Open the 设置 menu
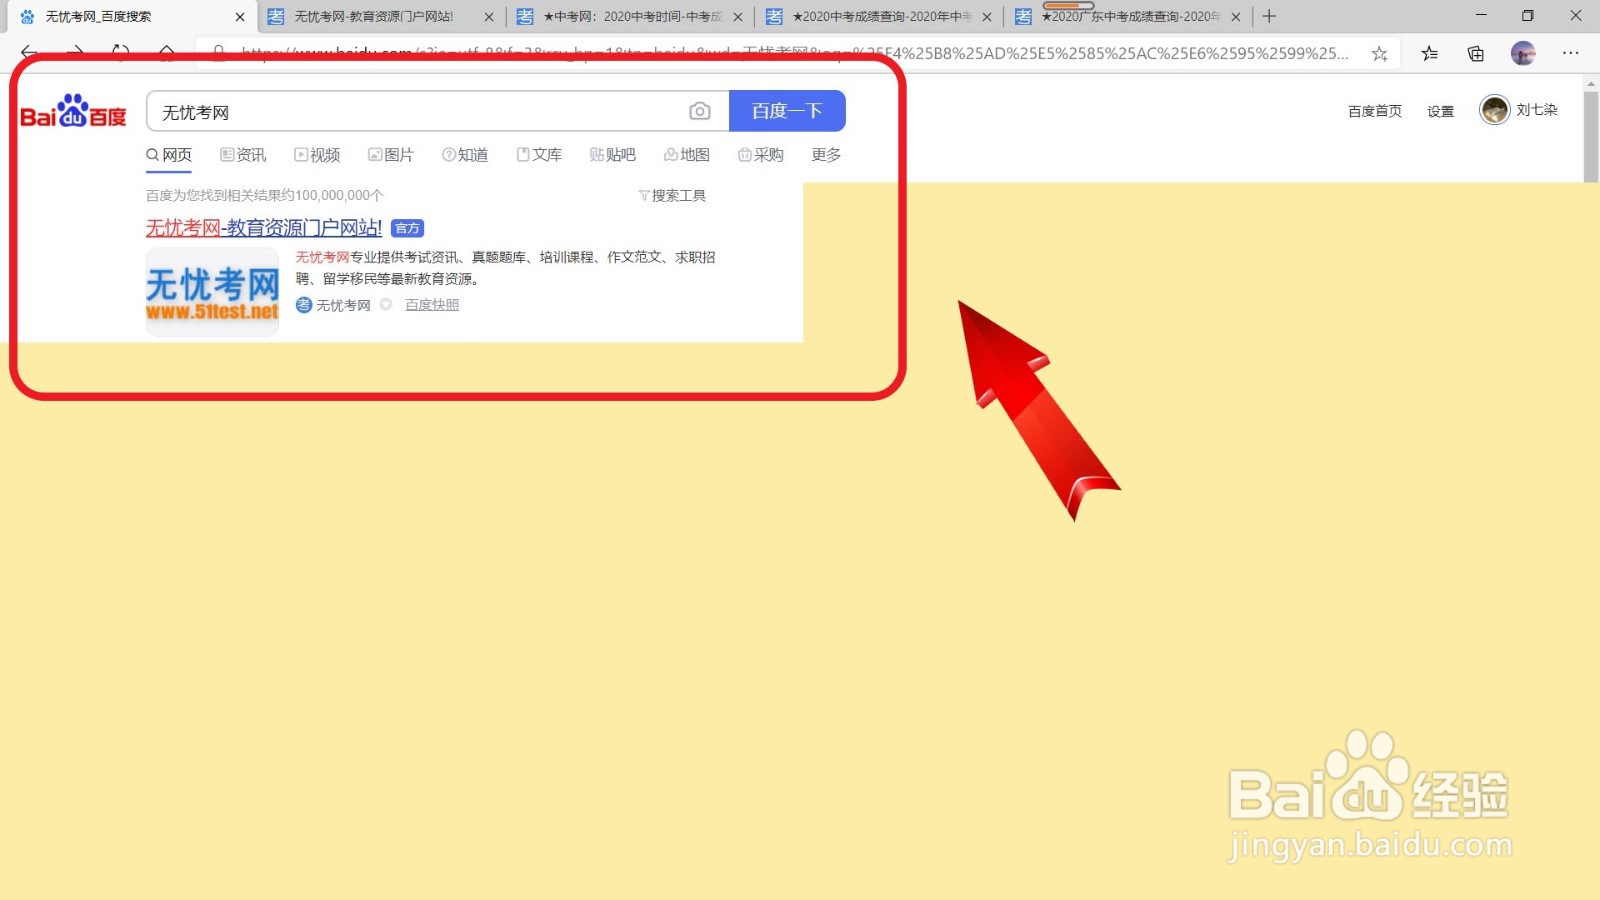 tap(1441, 111)
